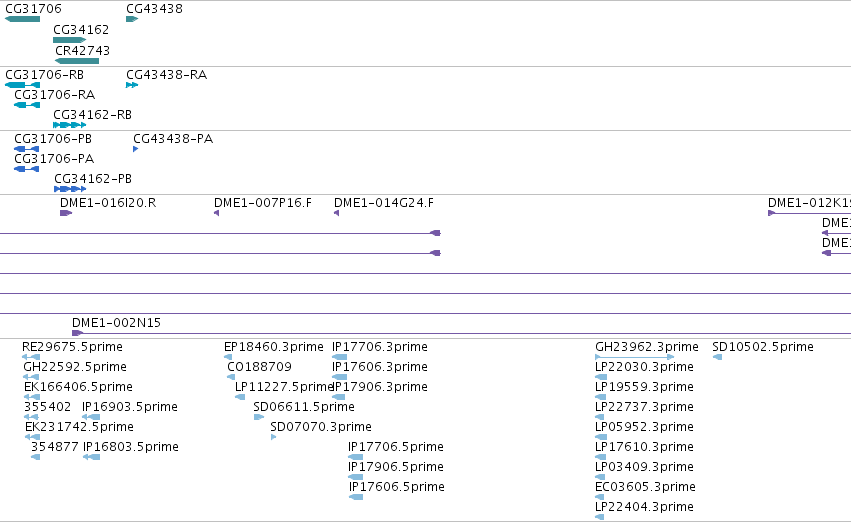Screen dimensions: 851x522
Task: Click the SD06611.5prime EST arrow
Action: tap(259, 417)
